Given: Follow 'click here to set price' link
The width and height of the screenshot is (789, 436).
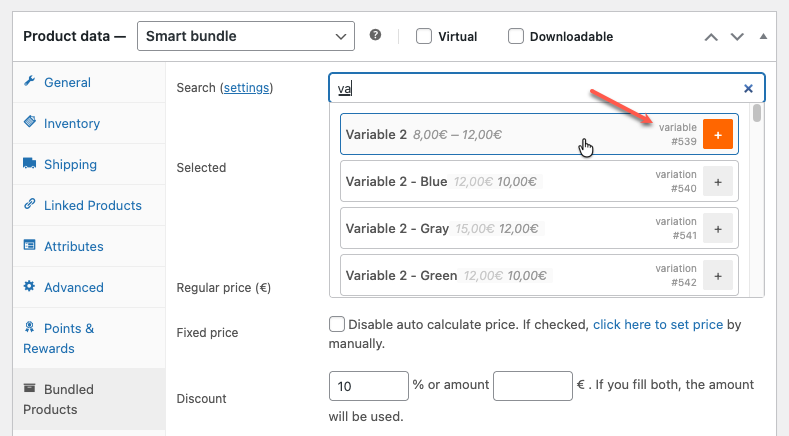Looking at the screenshot, I should coord(658,324).
